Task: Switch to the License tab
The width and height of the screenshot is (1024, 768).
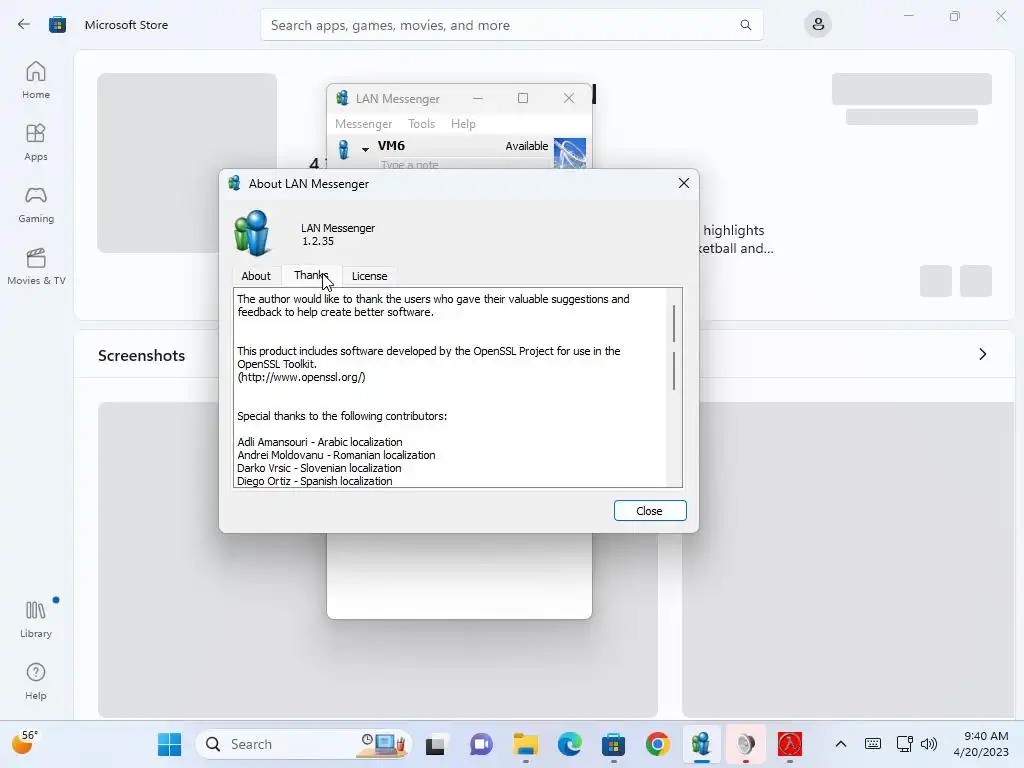Action: 370,276
